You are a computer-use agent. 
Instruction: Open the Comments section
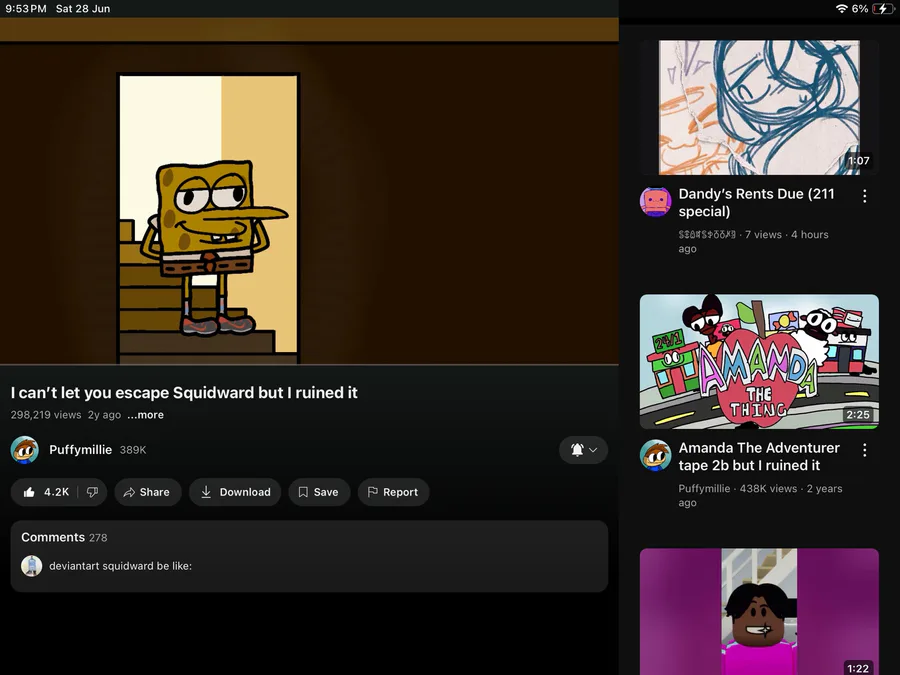pos(309,556)
